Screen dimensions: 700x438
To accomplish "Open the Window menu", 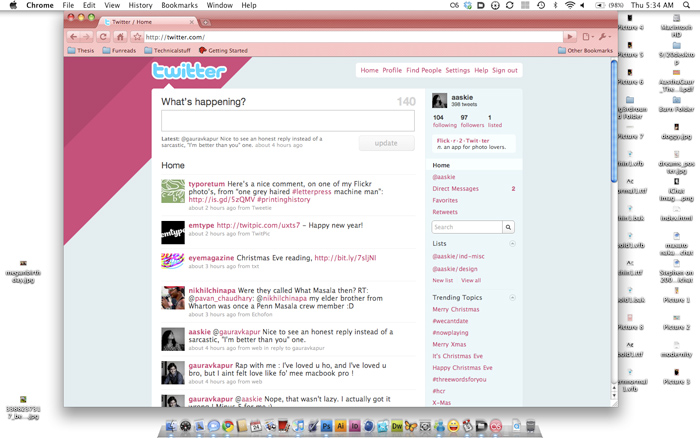I will coord(220,5).
